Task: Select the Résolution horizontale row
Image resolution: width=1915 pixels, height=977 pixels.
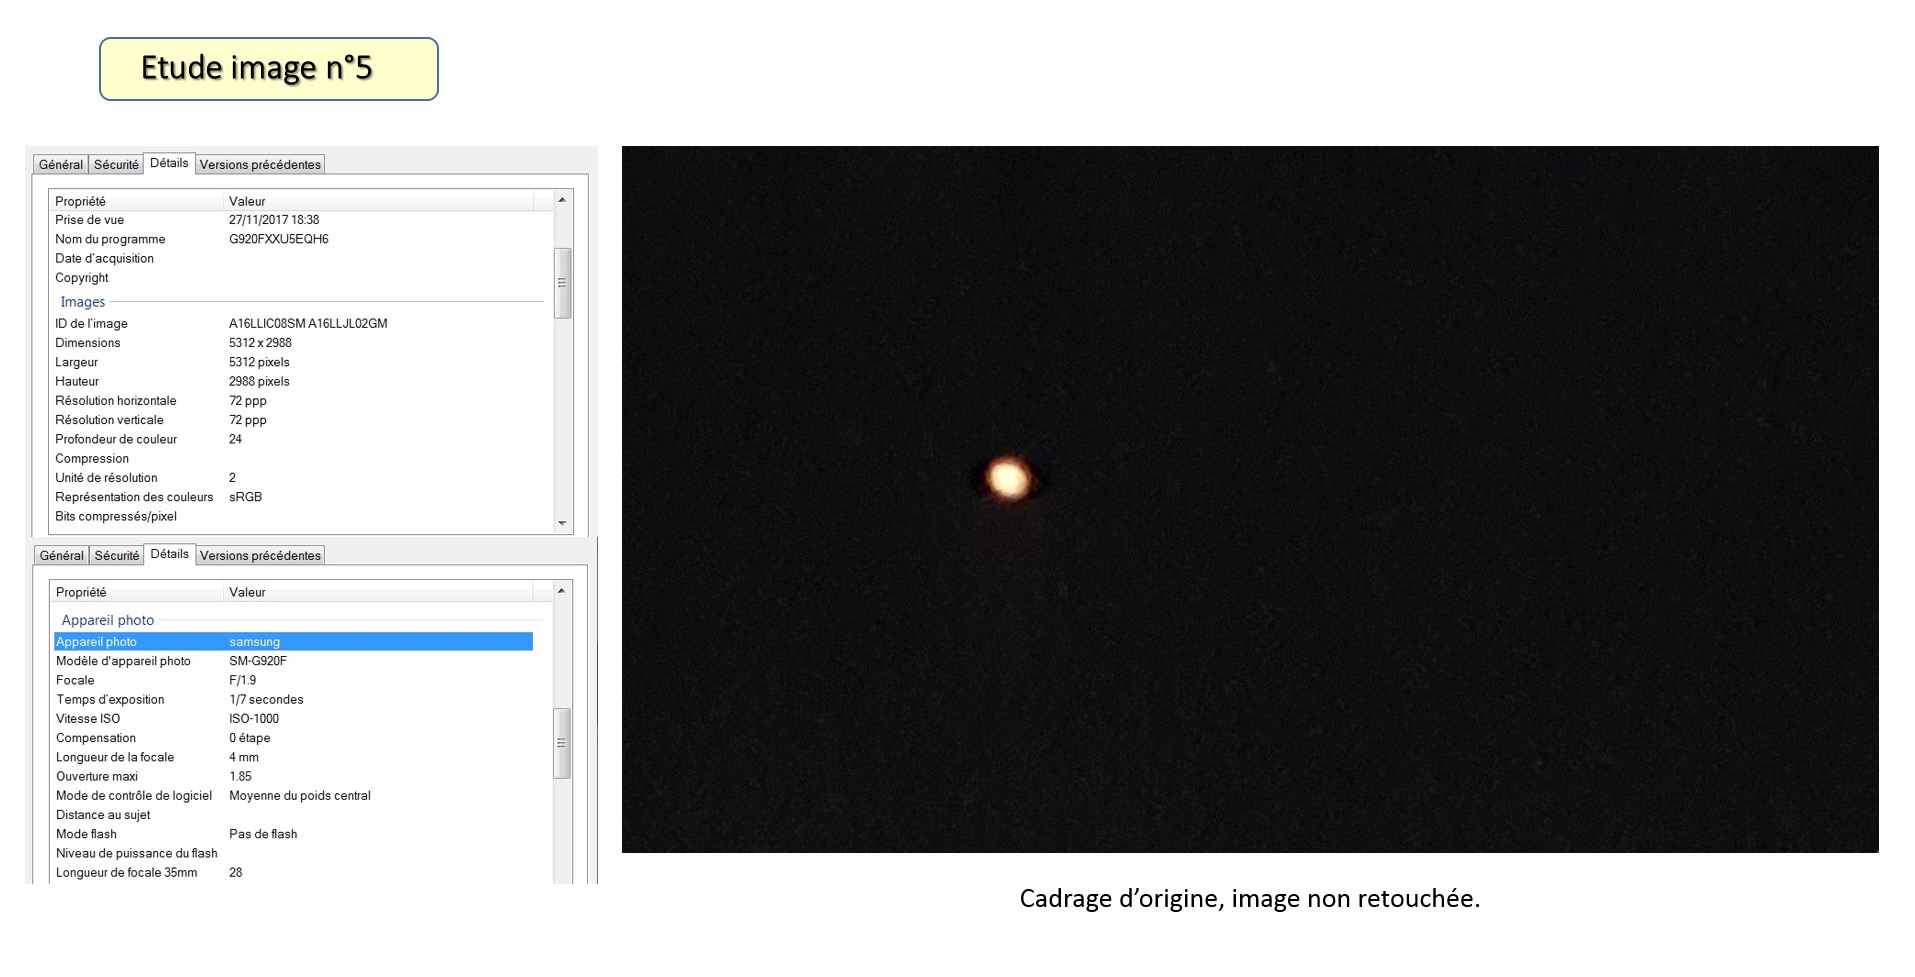Action: [293, 401]
